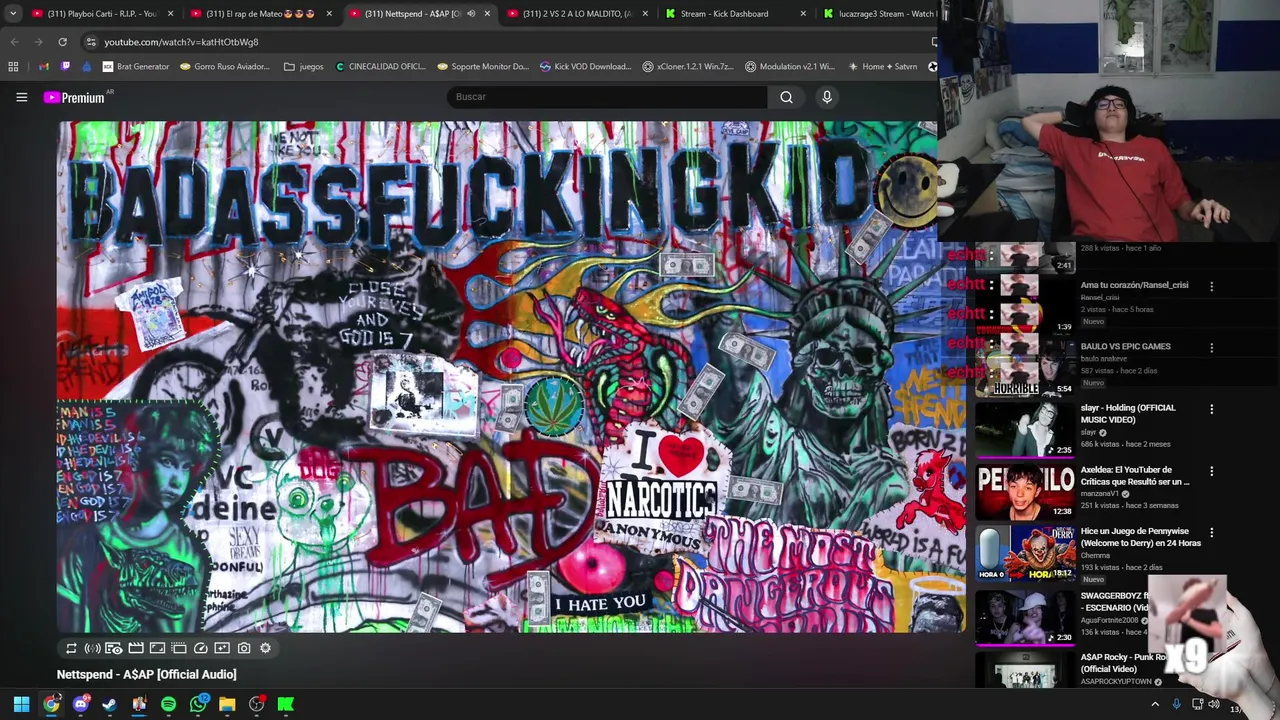Open File Explorer from taskbar
This screenshot has width=1280, height=720.
pos(227,704)
